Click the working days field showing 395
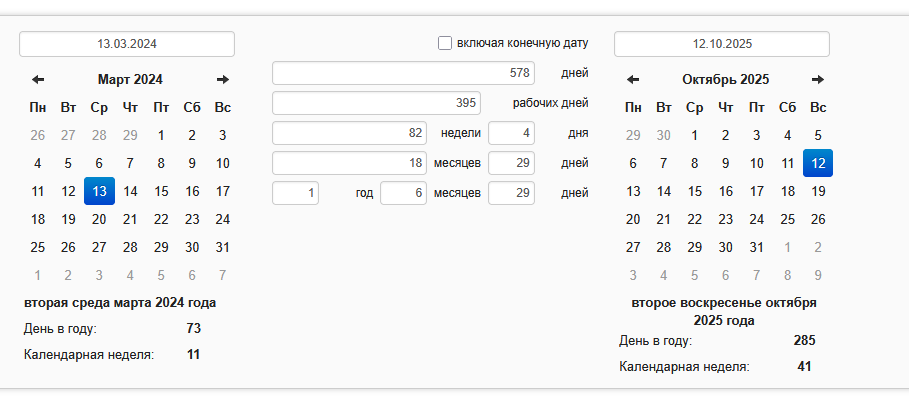Screen dimensions: 909x416 point(376,103)
